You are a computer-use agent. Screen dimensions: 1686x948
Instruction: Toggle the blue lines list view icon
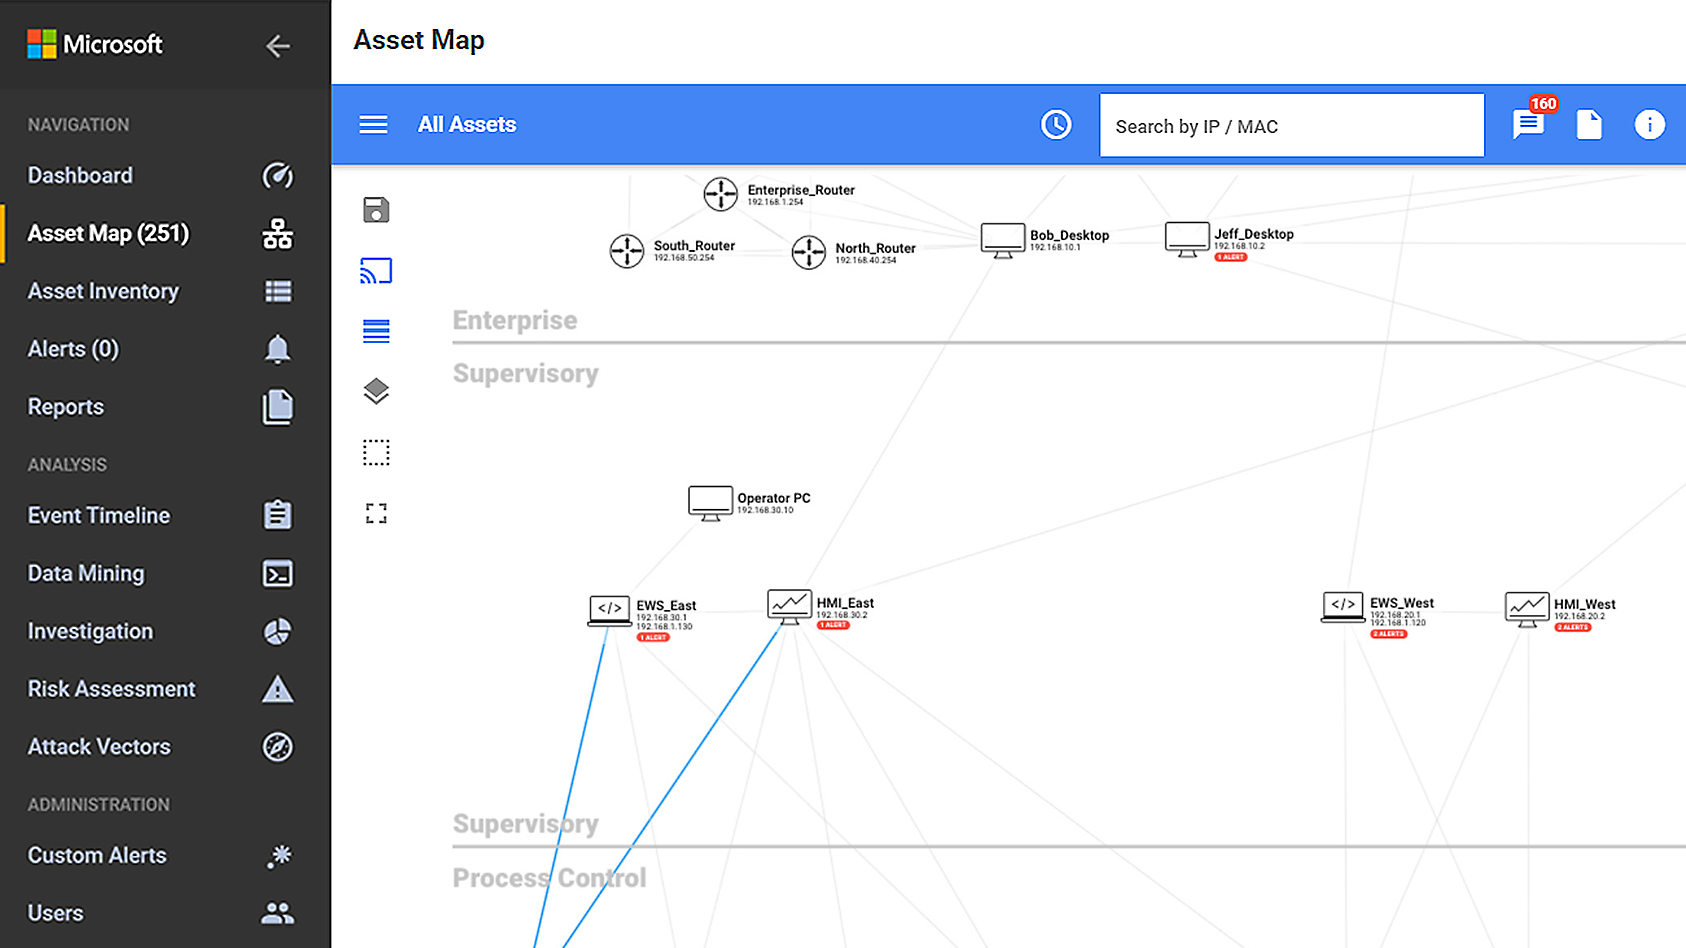pos(376,331)
